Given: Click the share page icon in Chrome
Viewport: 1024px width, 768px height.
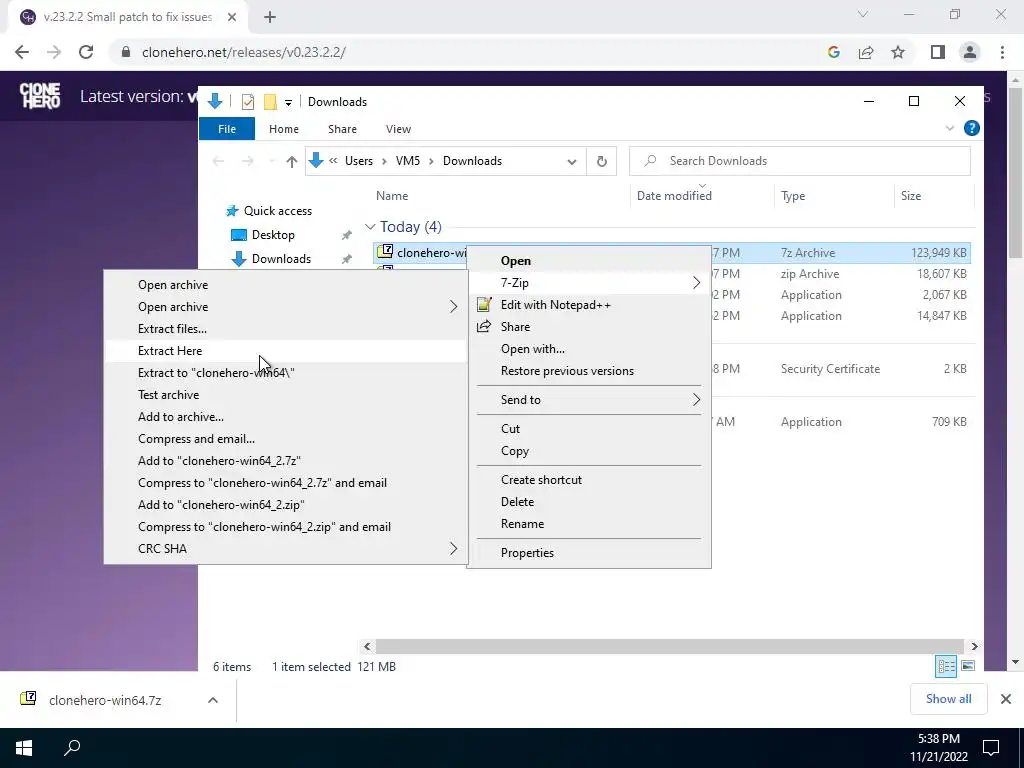Looking at the screenshot, I should pos(866,52).
